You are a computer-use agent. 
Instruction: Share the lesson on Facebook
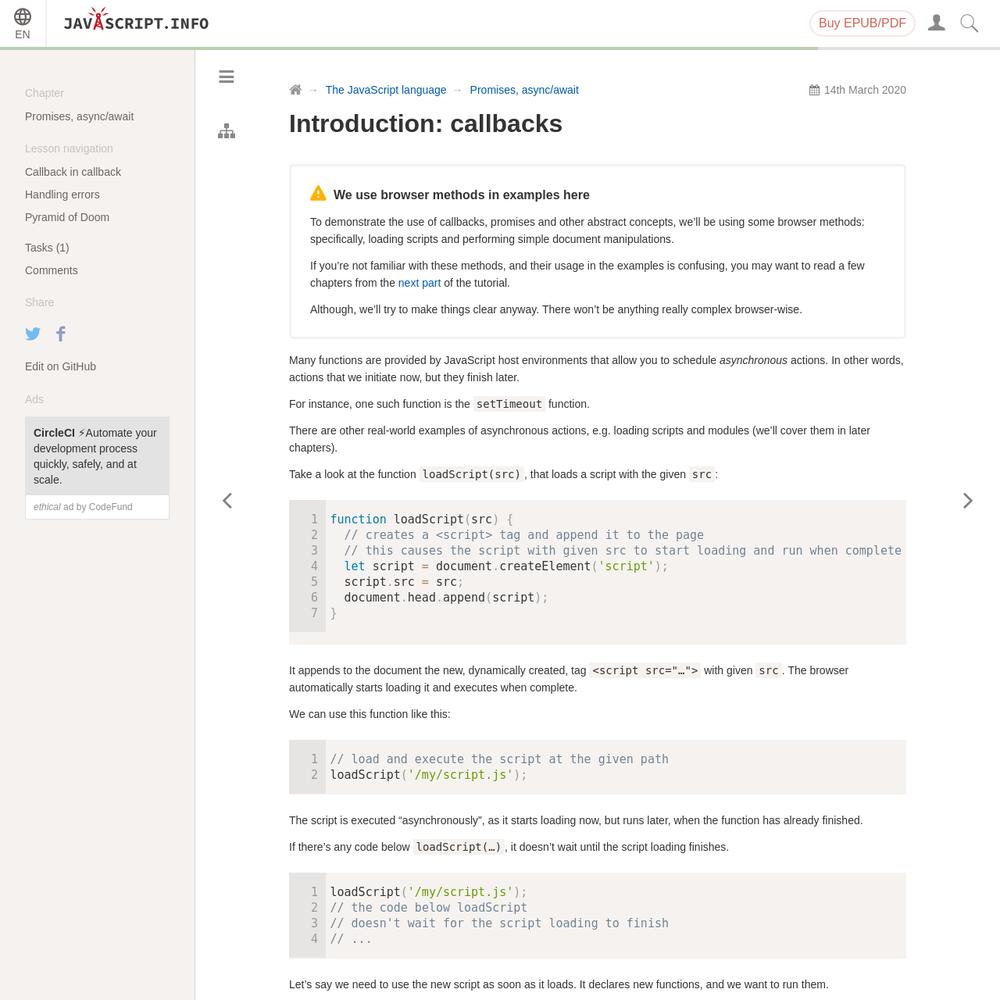[x=61, y=334]
